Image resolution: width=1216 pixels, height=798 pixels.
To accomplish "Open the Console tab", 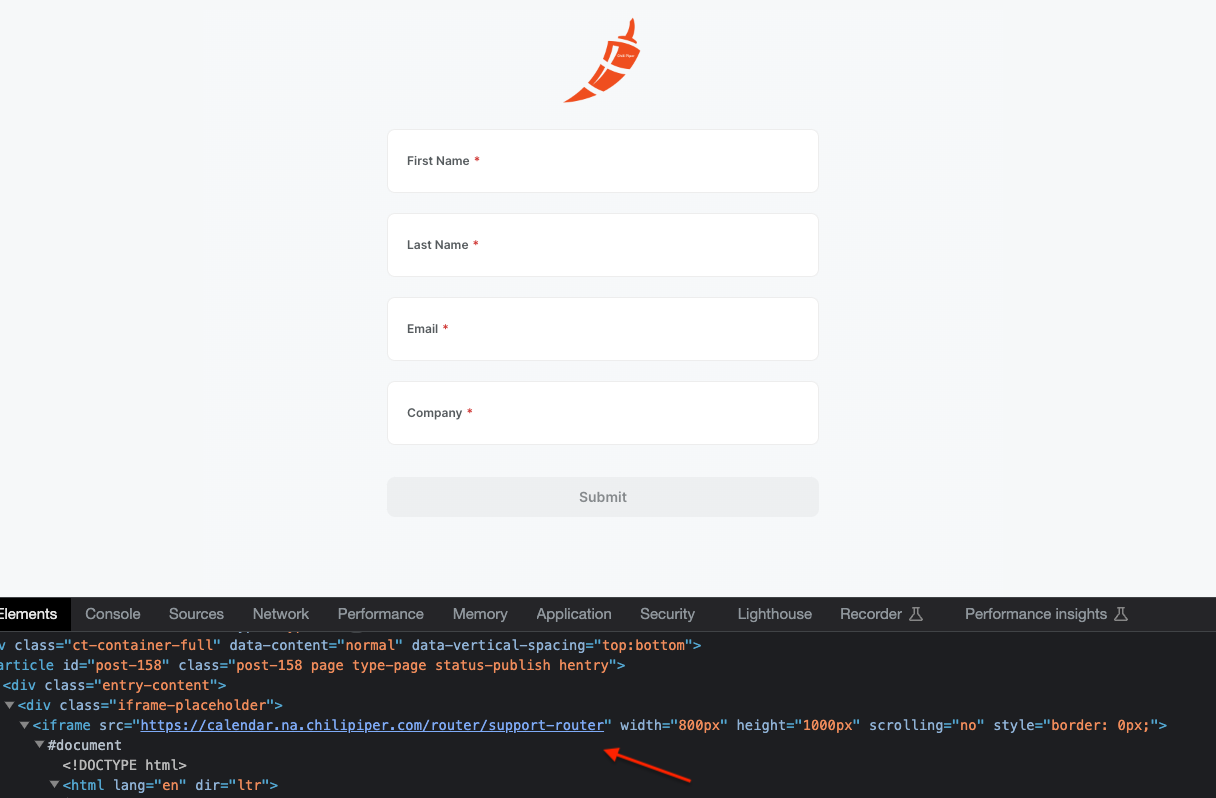I will (x=113, y=614).
